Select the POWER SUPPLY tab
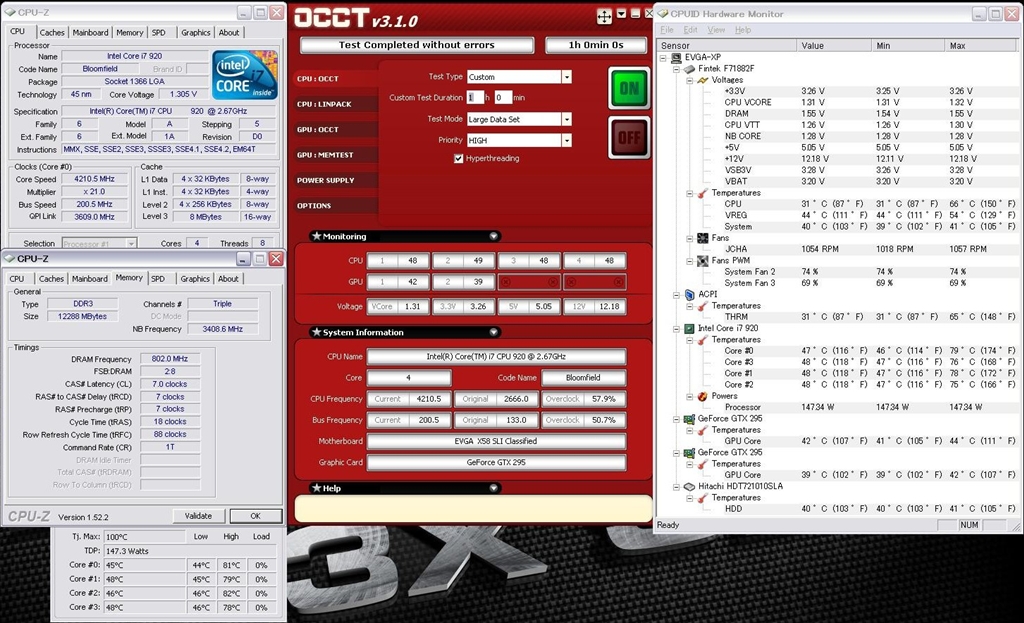This screenshot has width=1024, height=623. pos(336,180)
